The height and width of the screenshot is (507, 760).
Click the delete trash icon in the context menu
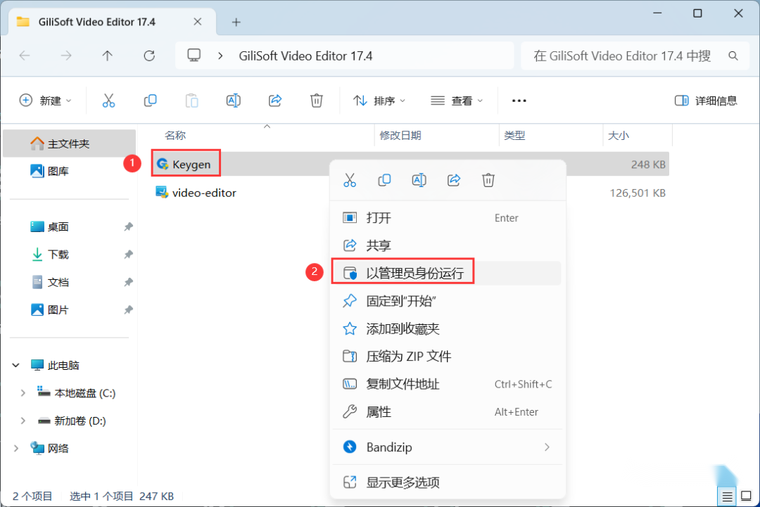[488, 180]
